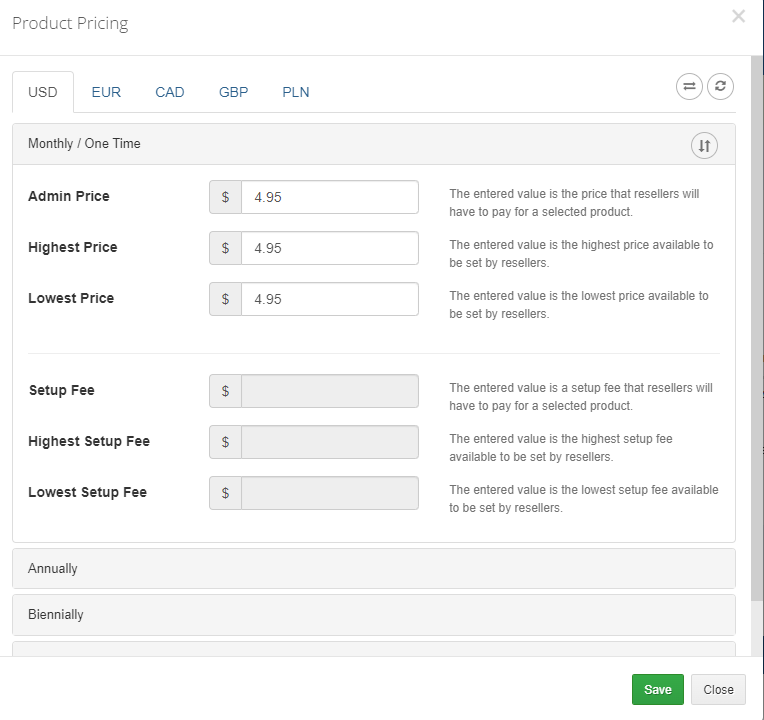The width and height of the screenshot is (764, 720).
Task: Click the Admin Price description text
Action: [574, 203]
